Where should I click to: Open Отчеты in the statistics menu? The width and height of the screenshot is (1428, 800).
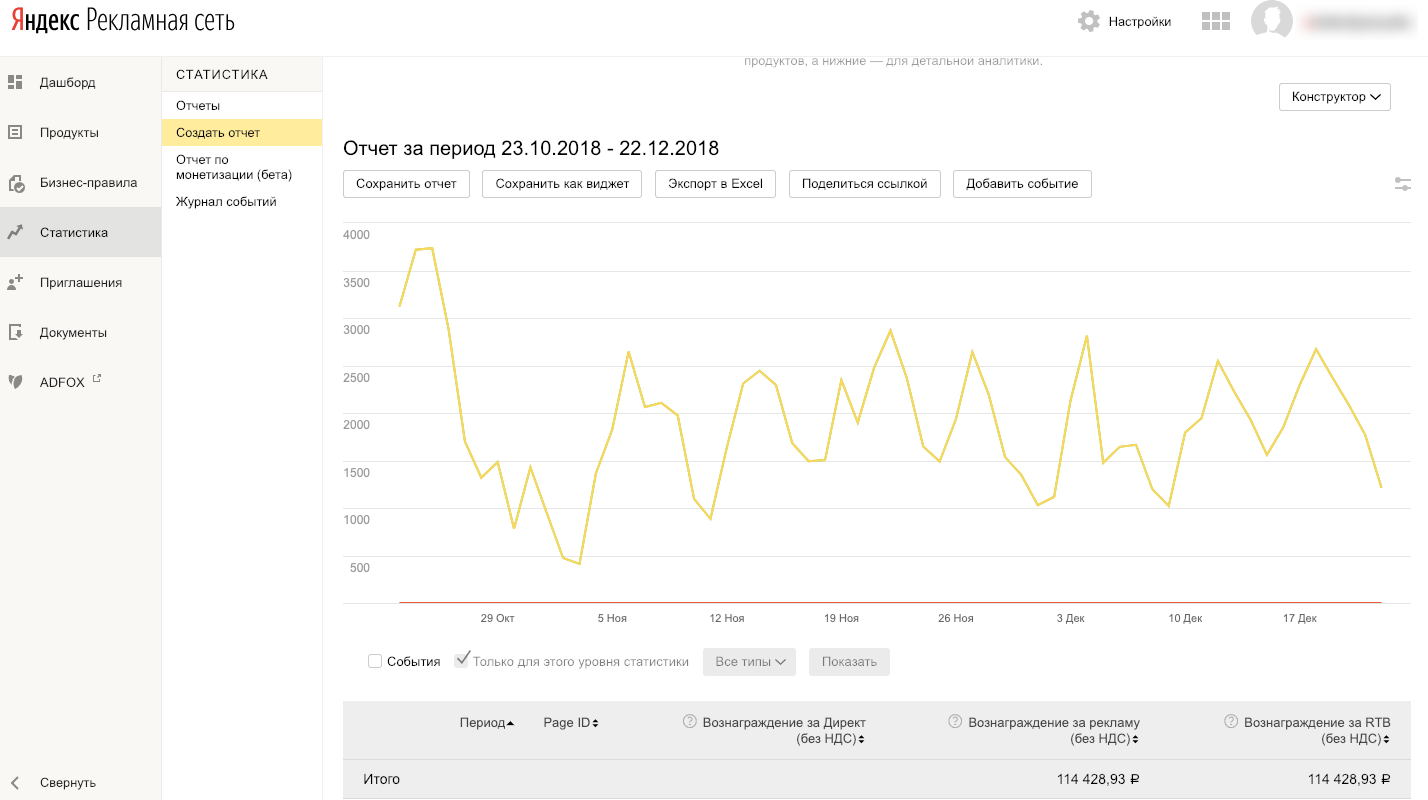pyautogui.click(x=198, y=106)
